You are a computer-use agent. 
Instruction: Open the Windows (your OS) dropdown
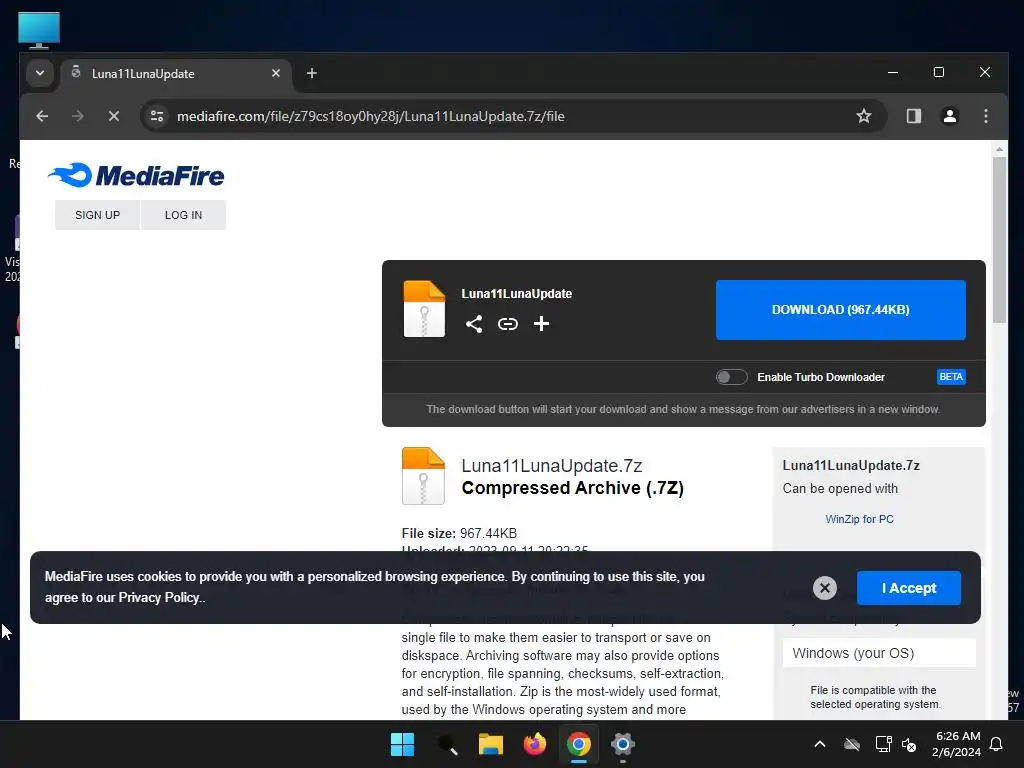pos(879,653)
